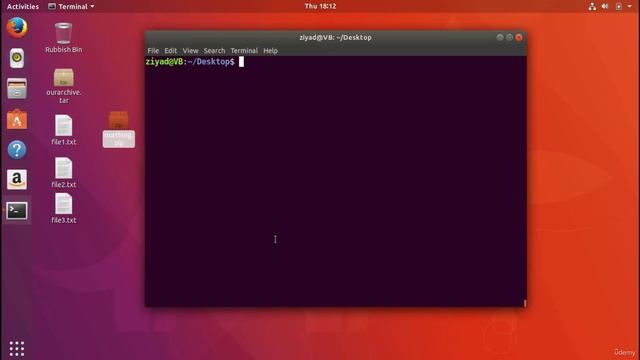Open the Amazon launcher in dock
This screenshot has height=360, width=640.
[x=17, y=180]
